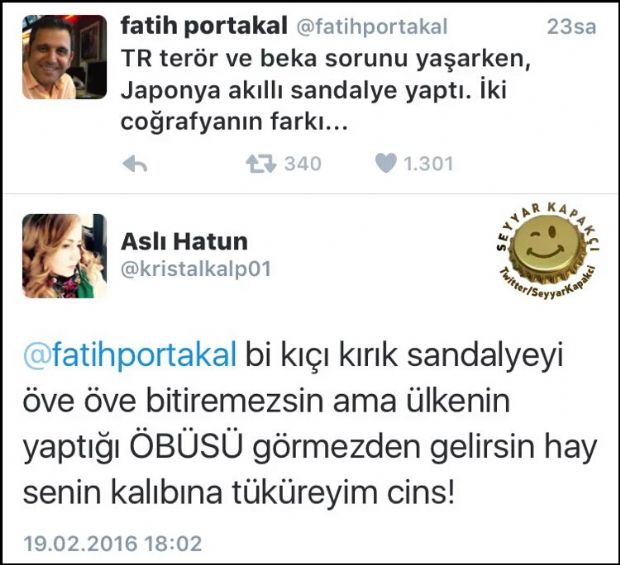Click the retweet icon next to 340

pyautogui.click(x=261, y=164)
